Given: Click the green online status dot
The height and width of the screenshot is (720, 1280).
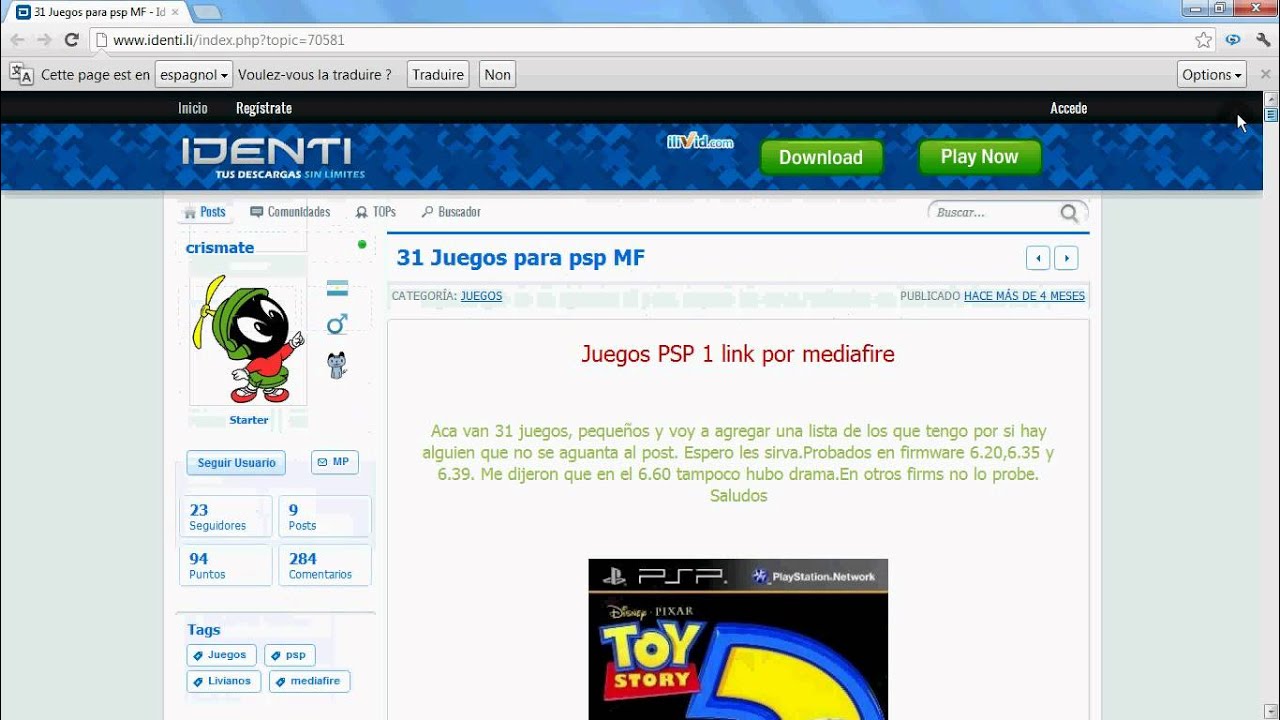Looking at the screenshot, I should point(362,244).
